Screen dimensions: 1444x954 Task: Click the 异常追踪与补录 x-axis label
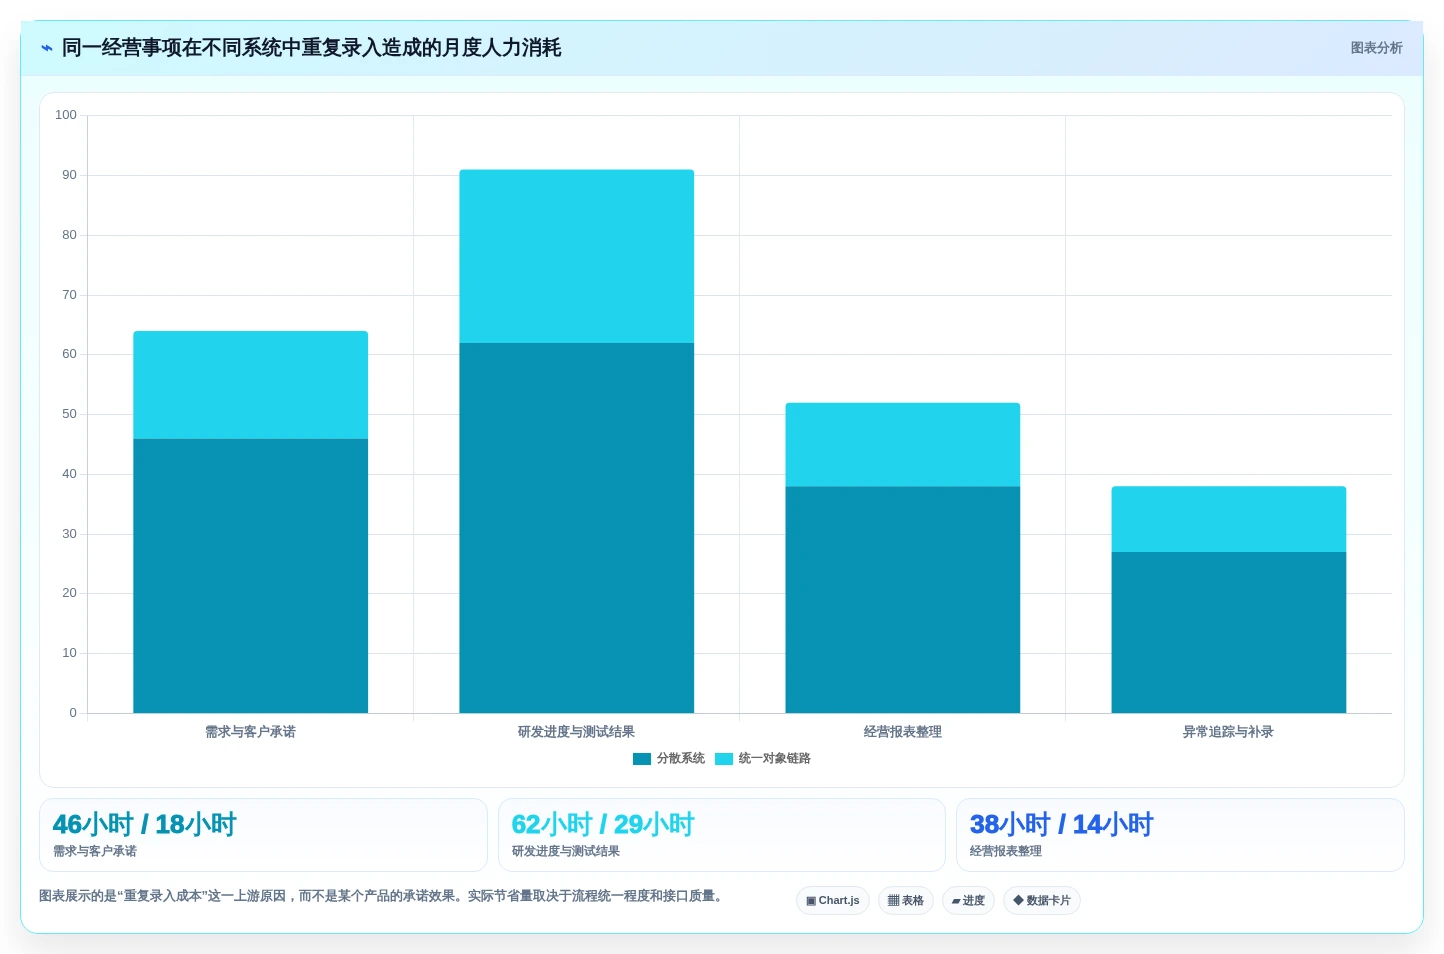(1228, 732)
